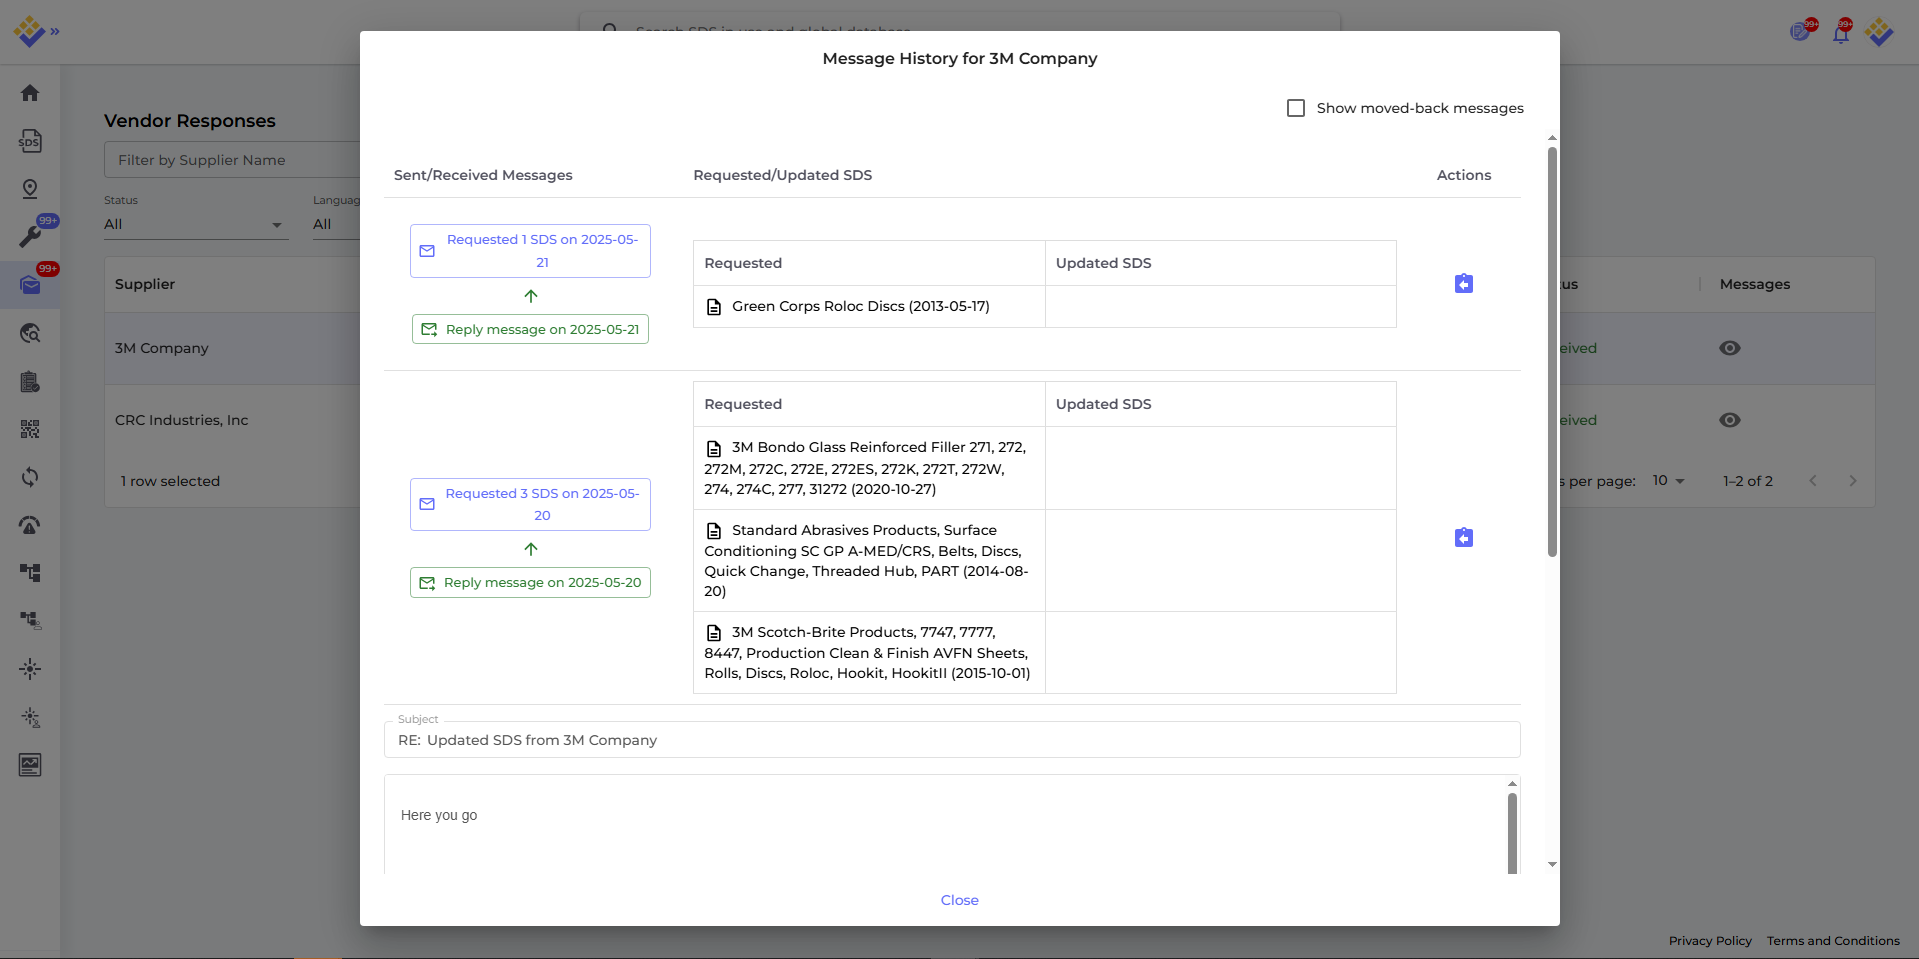This screenshot has width=1919, height=959.
Task: Open Reply message on 2025-05-20
Action: coord(530,582)
